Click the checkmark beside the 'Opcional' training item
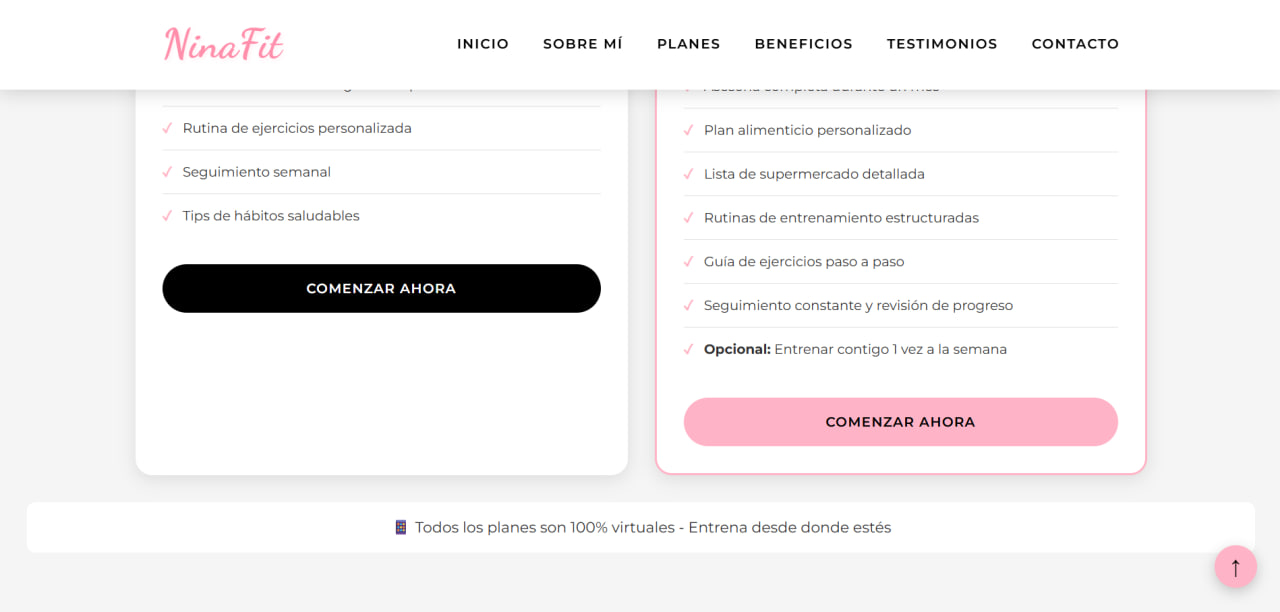This screenshot has width=1280, height=612. [x=689, y=349]
